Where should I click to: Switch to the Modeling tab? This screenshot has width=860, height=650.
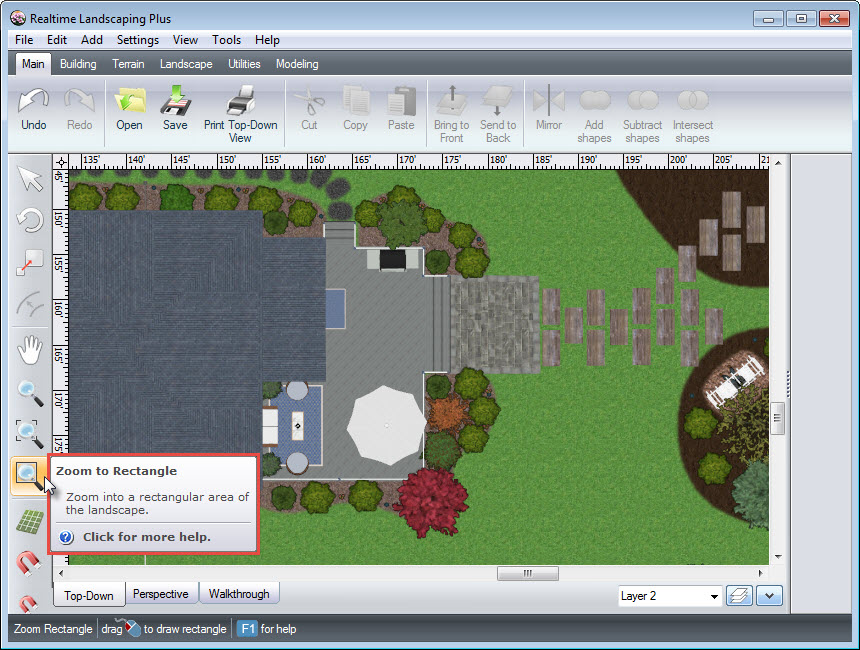(x=297, y=64)
